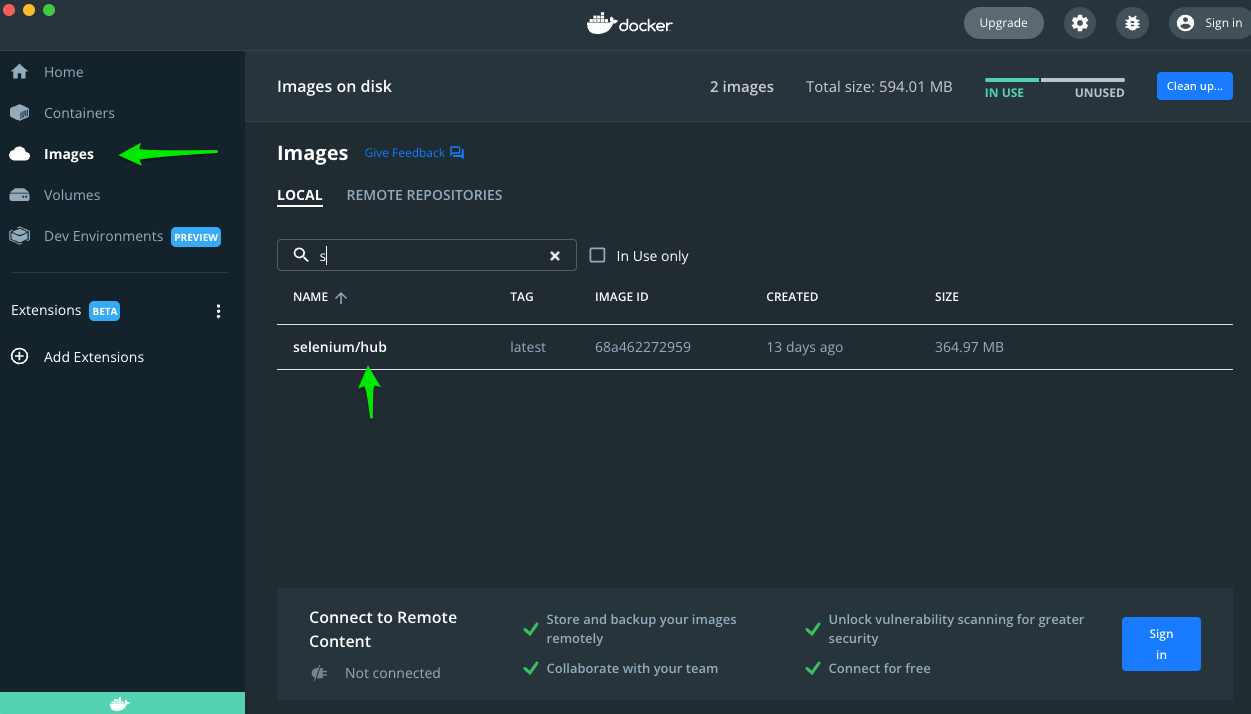Open Troubleshoot via the bug icon

pos(1132,23)
